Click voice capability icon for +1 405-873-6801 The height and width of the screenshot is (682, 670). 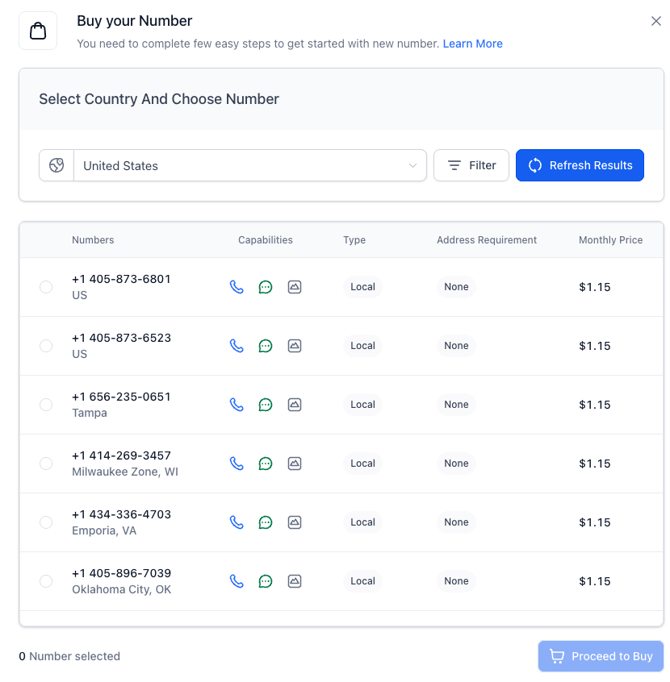[237, 287]
